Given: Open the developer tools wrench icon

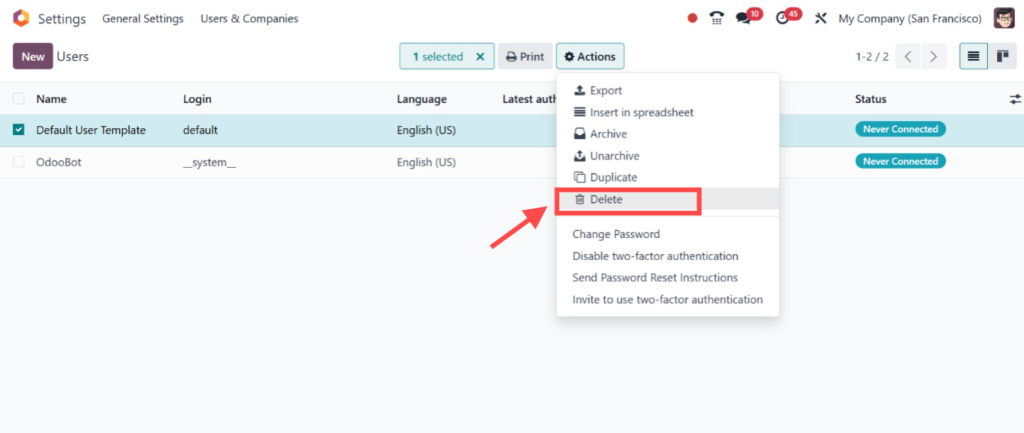Looking at the screenshot, I should coord(820,18).
